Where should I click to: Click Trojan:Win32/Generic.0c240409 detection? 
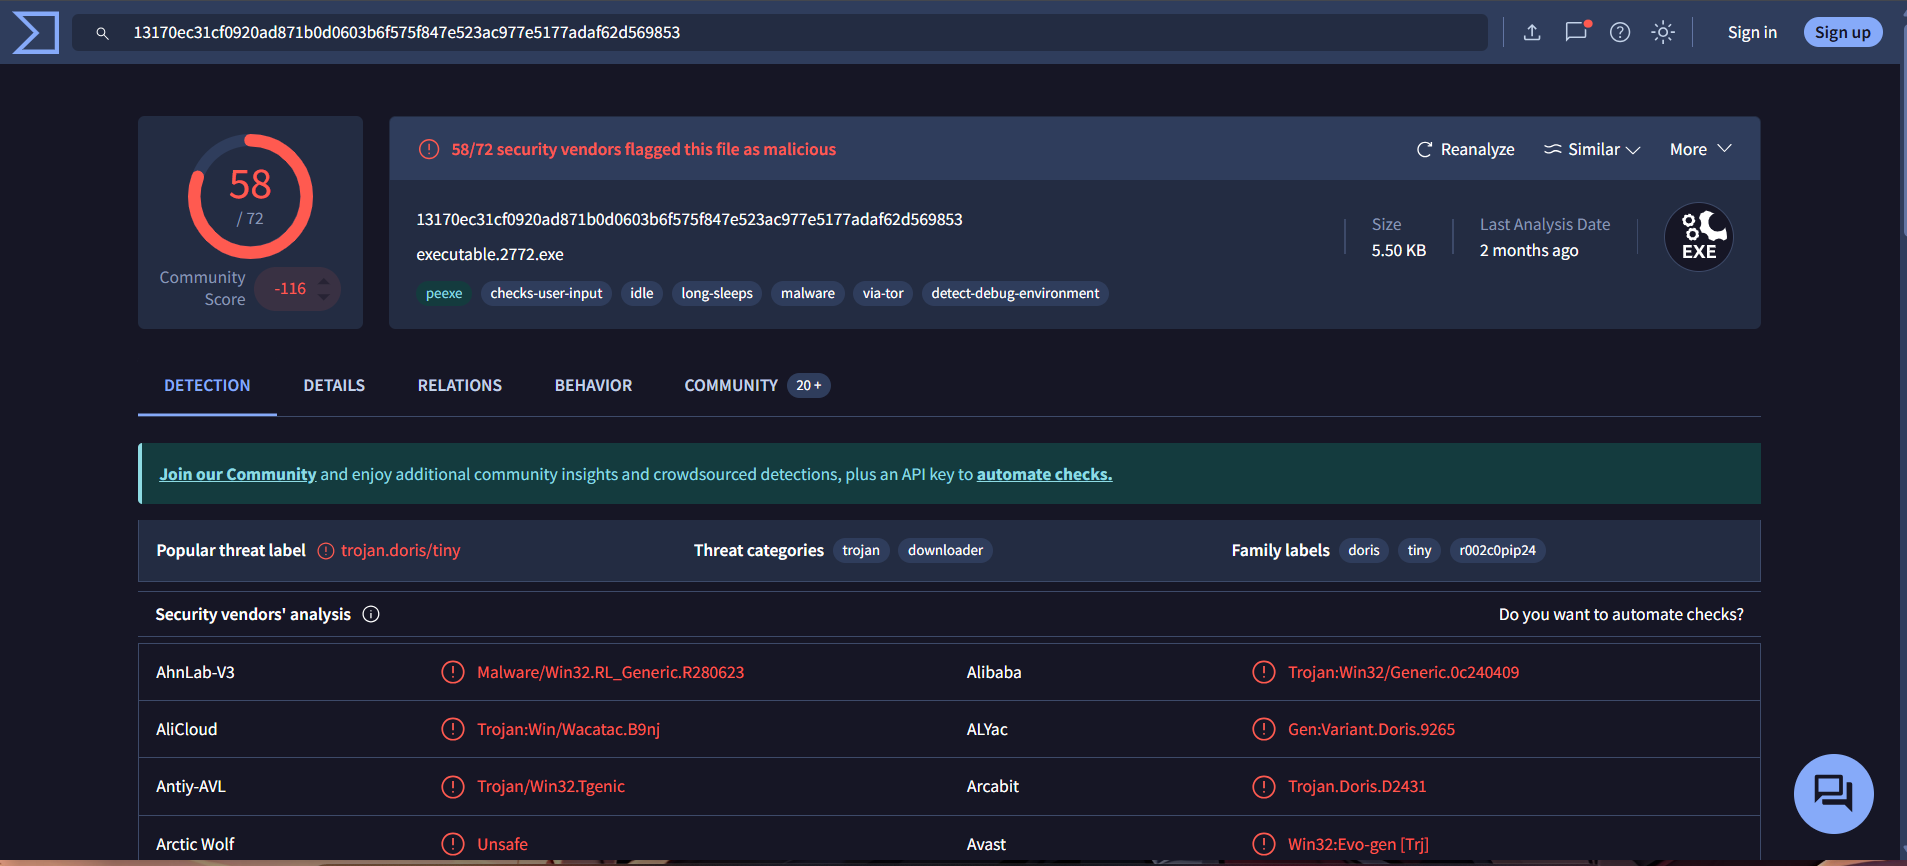[x=1404, y=672]
